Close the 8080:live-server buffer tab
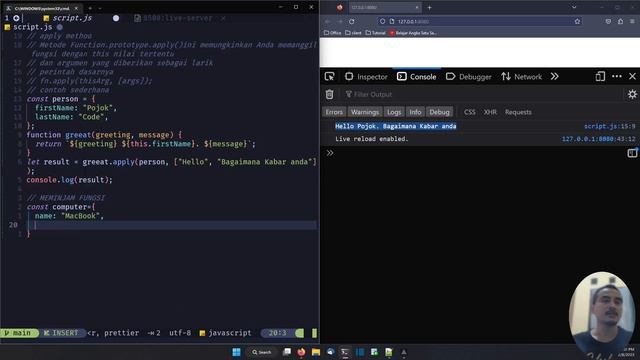The height and width of the screenshot is (360, 640). (223, 18)
